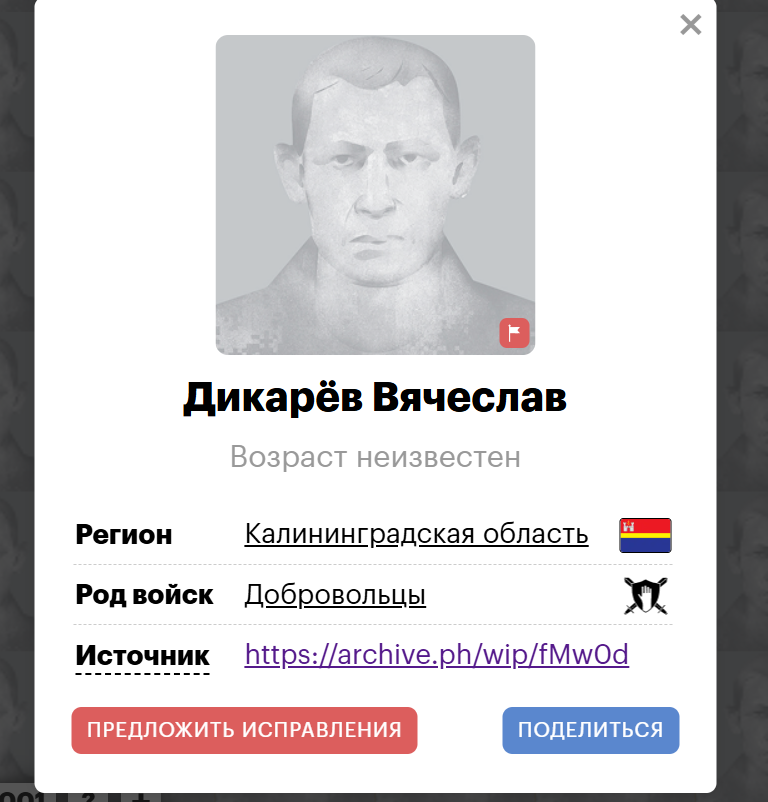
Task: Open the Калининградская область region link
Action: 416,534
